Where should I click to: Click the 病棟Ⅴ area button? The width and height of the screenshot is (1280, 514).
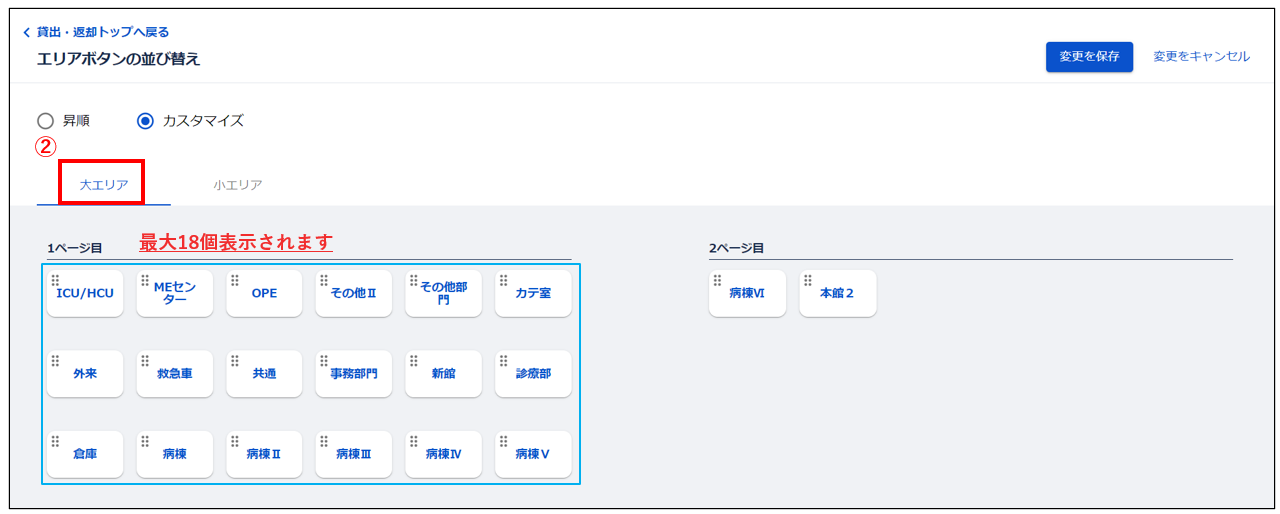[533, 454]
